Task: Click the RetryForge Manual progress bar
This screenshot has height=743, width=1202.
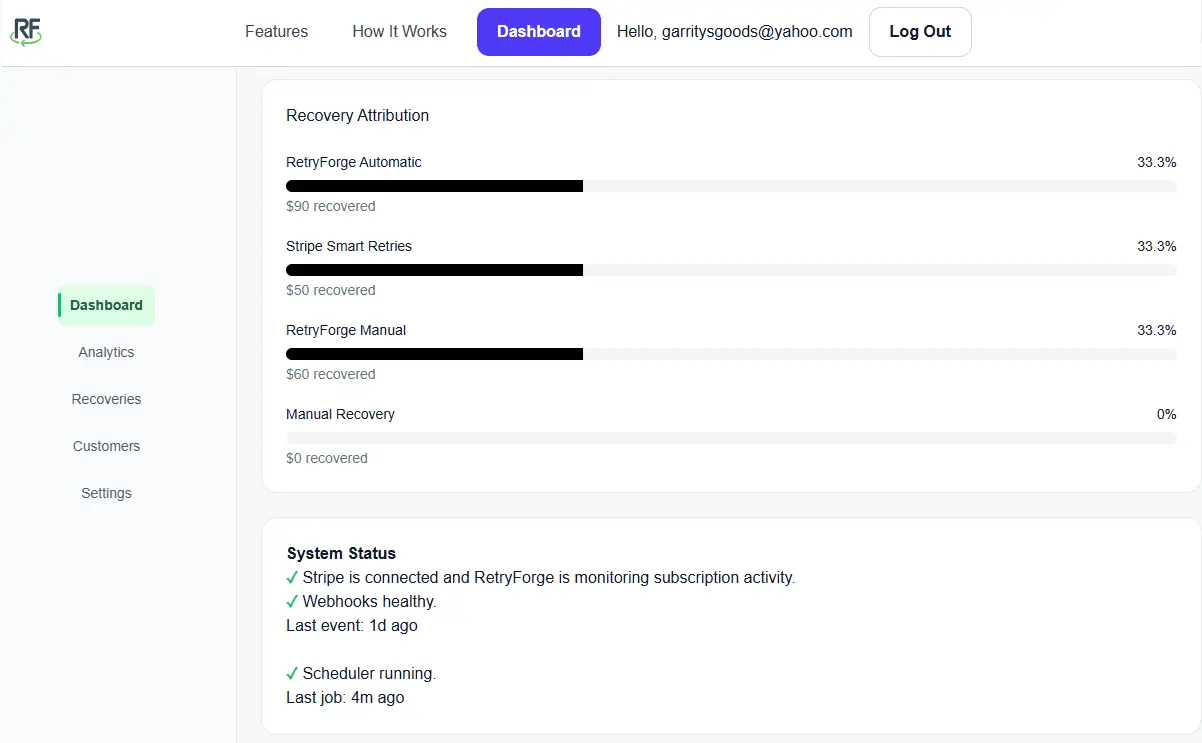Action: [x=731, y=354]
